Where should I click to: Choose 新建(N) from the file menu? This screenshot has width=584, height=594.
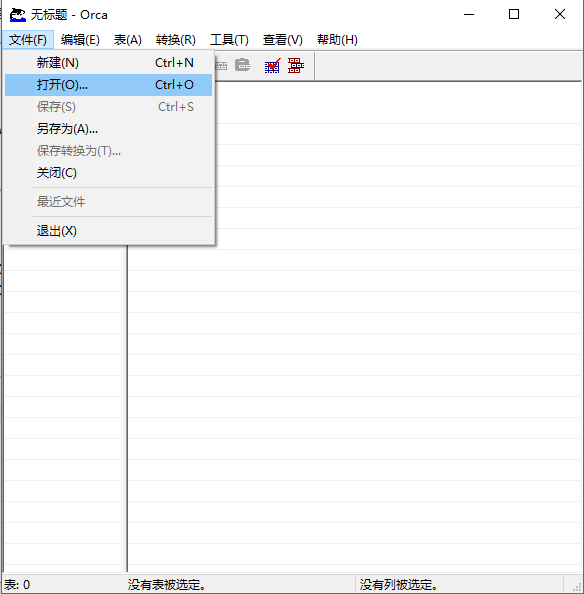108,63
